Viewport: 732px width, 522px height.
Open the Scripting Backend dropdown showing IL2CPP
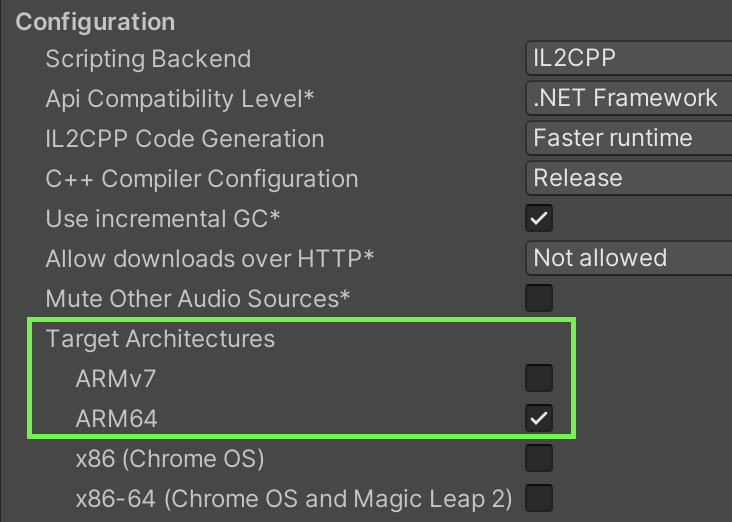point(628,58)
